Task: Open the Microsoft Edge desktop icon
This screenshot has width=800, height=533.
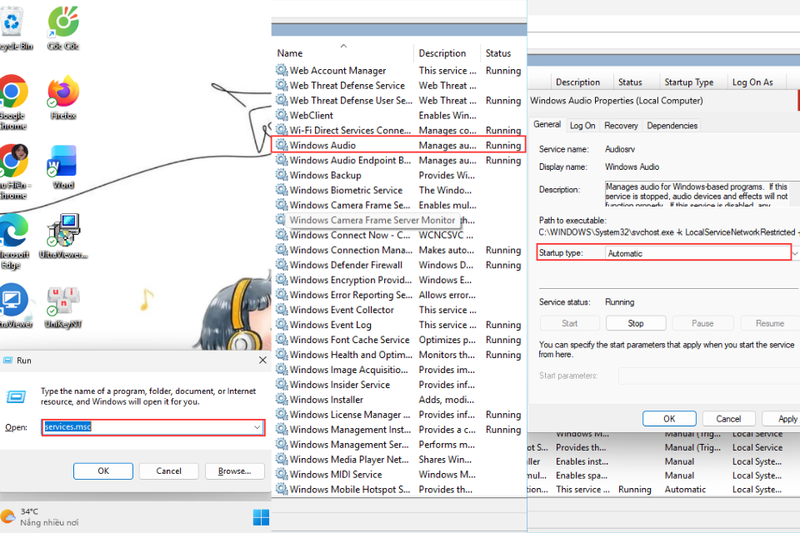Action: (13, 241)
